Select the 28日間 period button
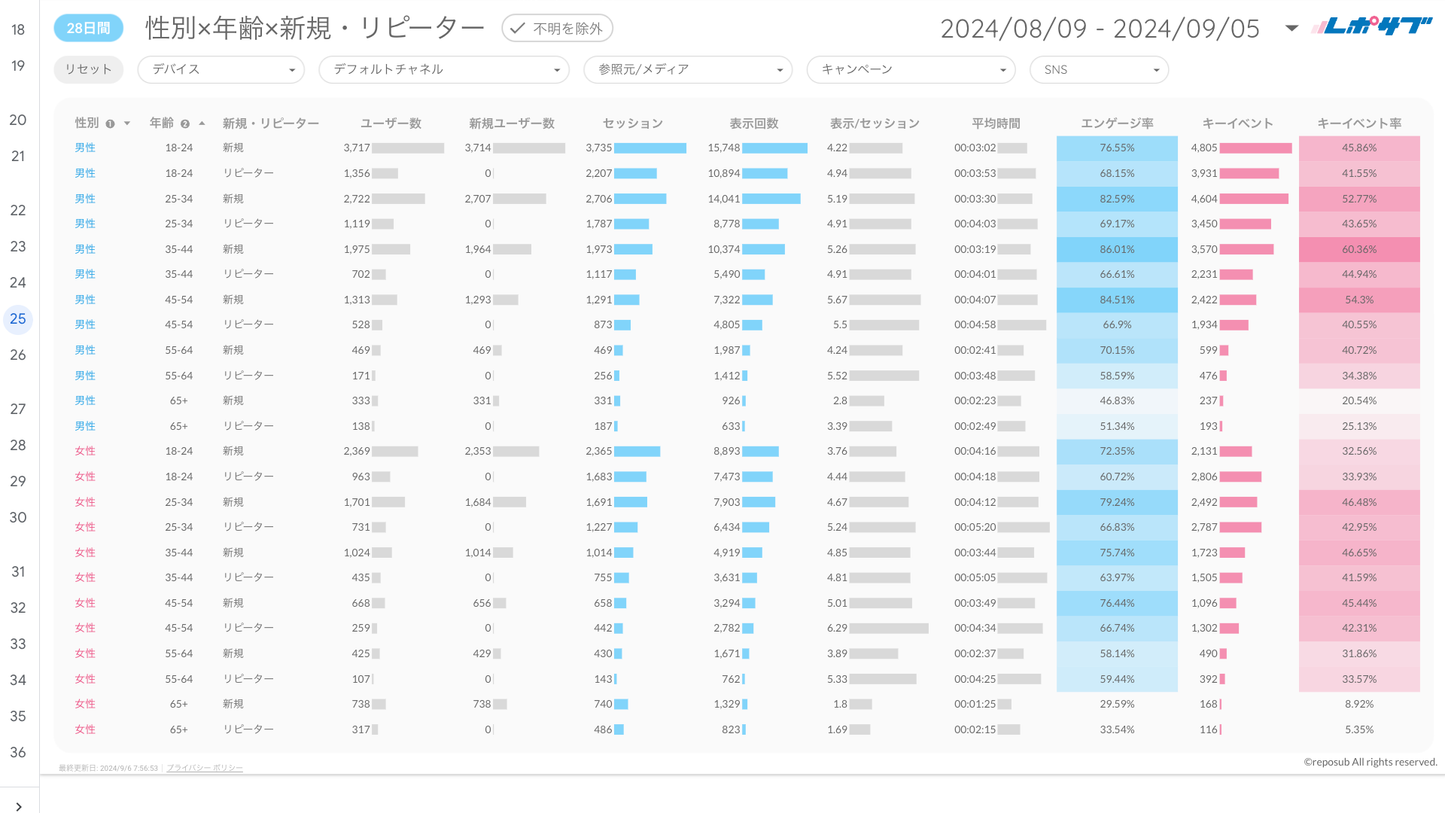The height and width of the screenshot is (813, 1445). coord(88,28)
